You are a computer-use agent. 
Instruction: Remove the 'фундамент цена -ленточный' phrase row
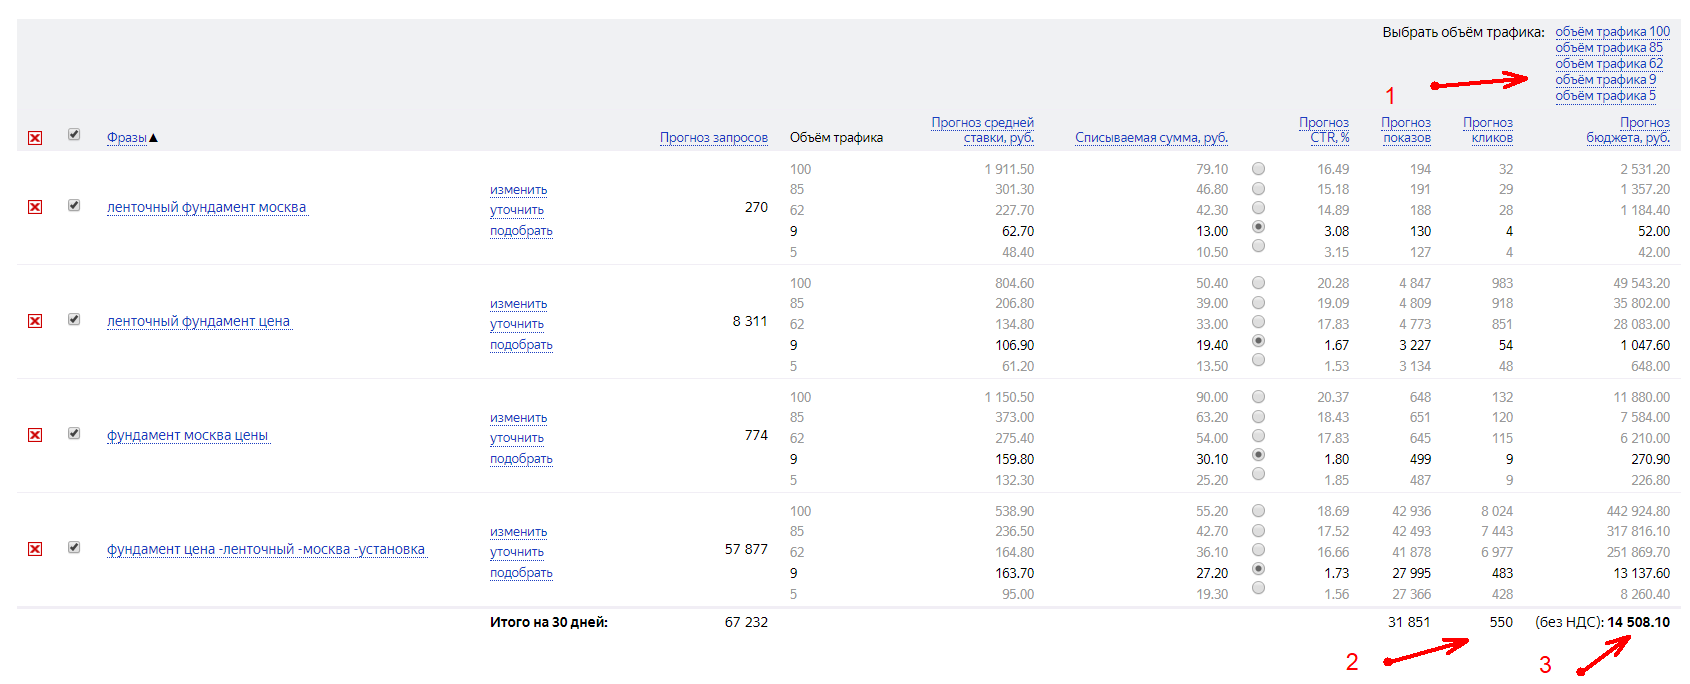(x=35, y=549)
